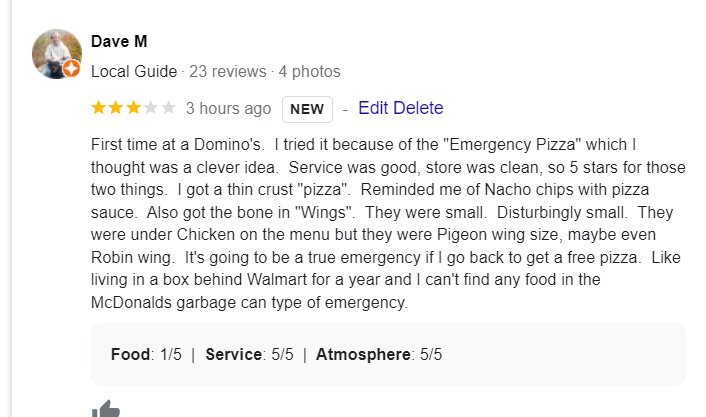Click the third gold rating star
706x417 pixels.
pos(133,108)
